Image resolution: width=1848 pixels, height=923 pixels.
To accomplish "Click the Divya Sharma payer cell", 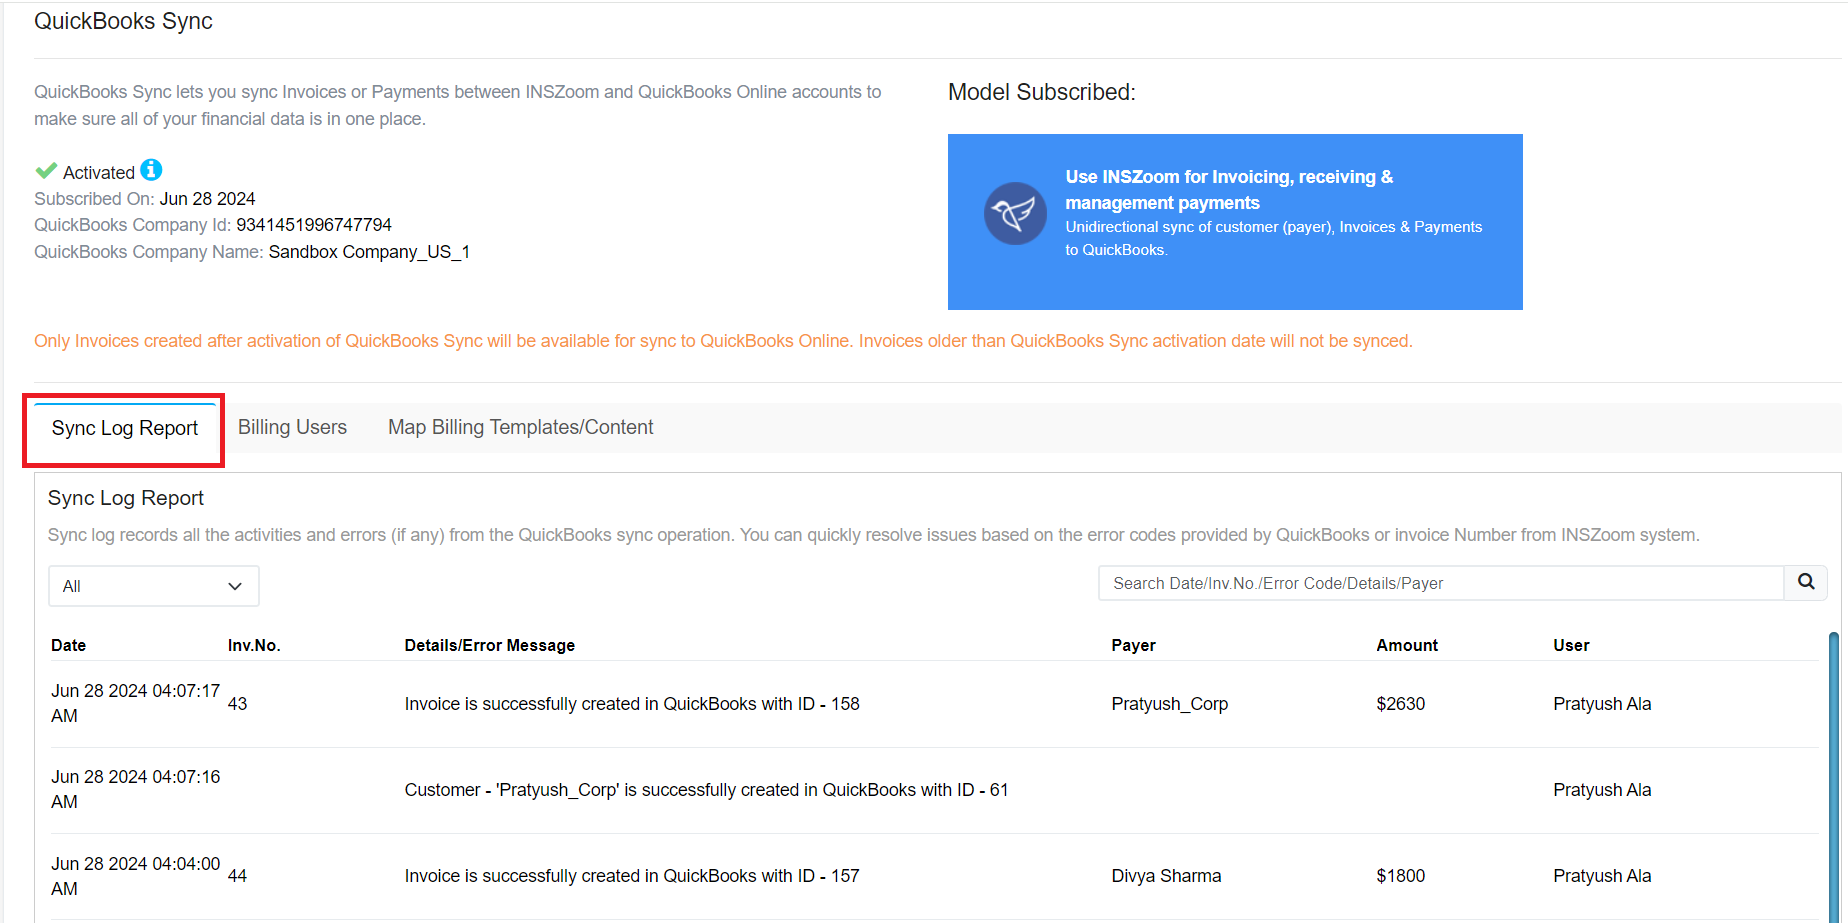I will pyautogui.click(x=1166, y=876).
